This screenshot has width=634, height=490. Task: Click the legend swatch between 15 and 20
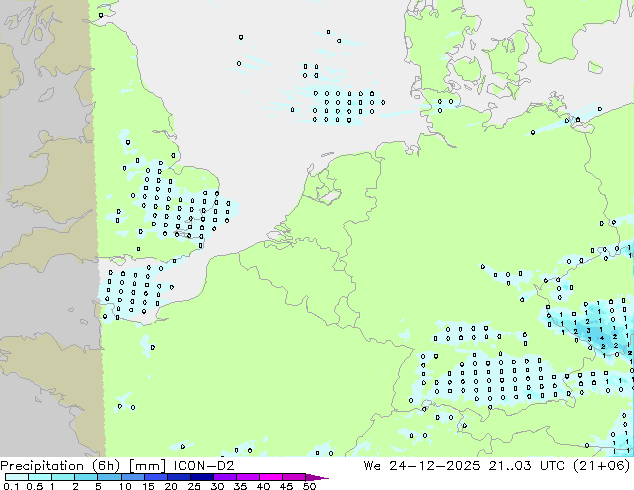(155, 477)
